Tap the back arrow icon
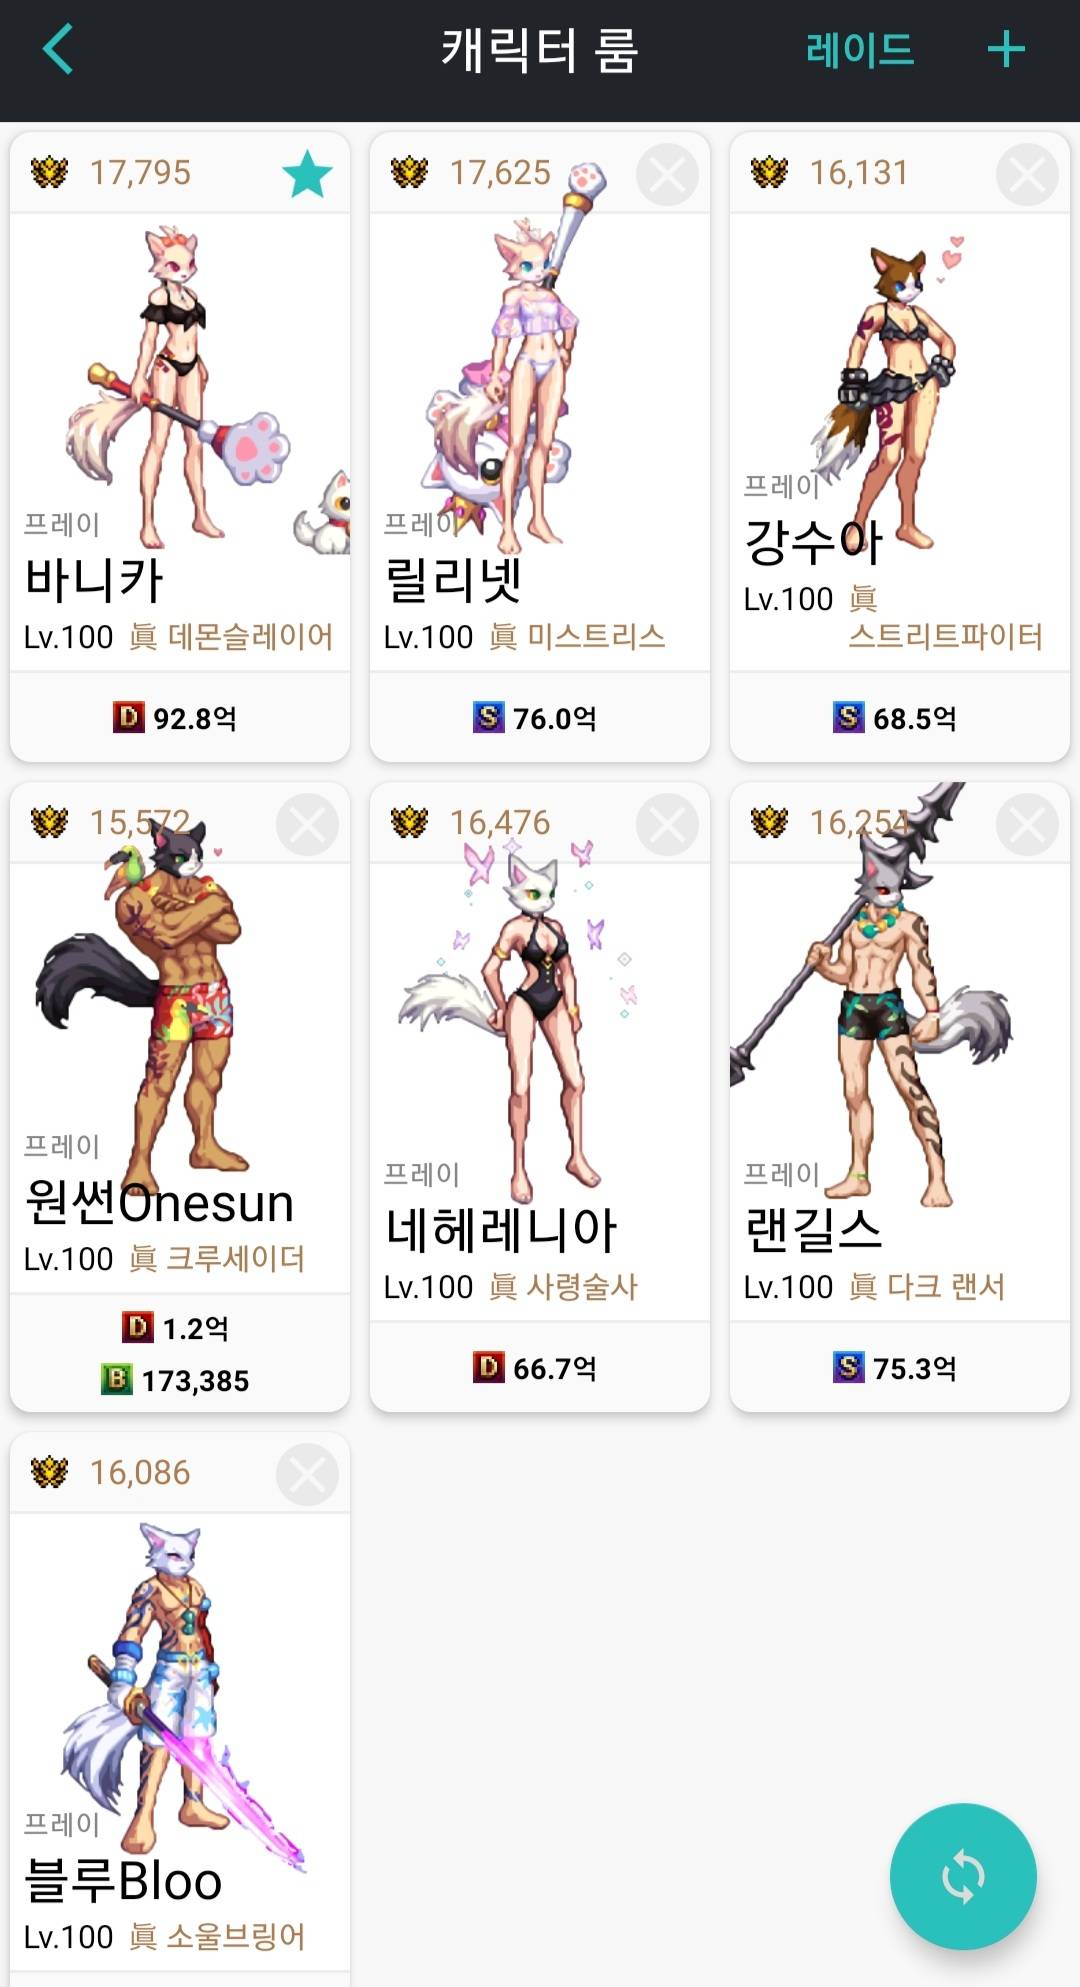The width and height of the screenshot is (1080, 1987). coord(58,49)
